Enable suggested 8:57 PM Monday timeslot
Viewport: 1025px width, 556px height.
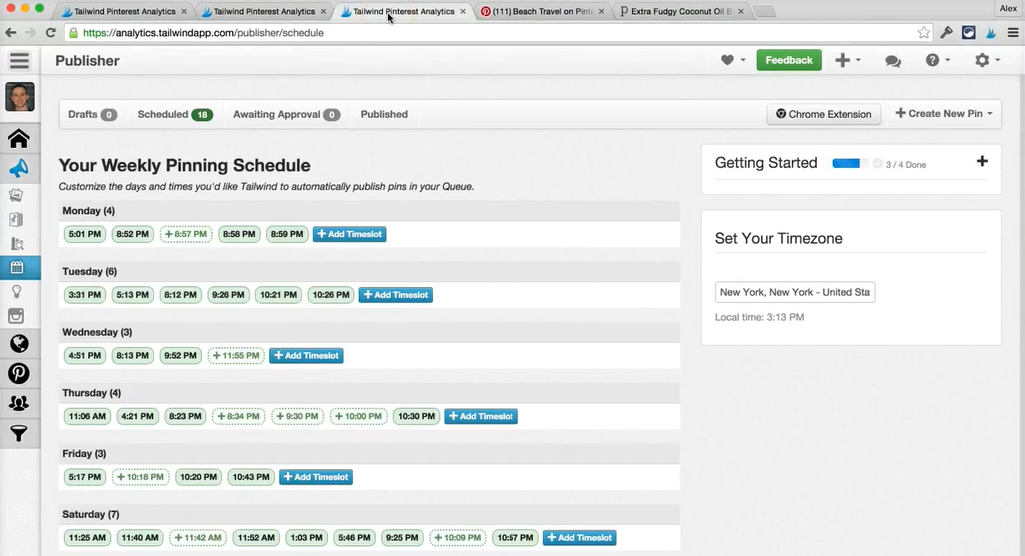186,234
